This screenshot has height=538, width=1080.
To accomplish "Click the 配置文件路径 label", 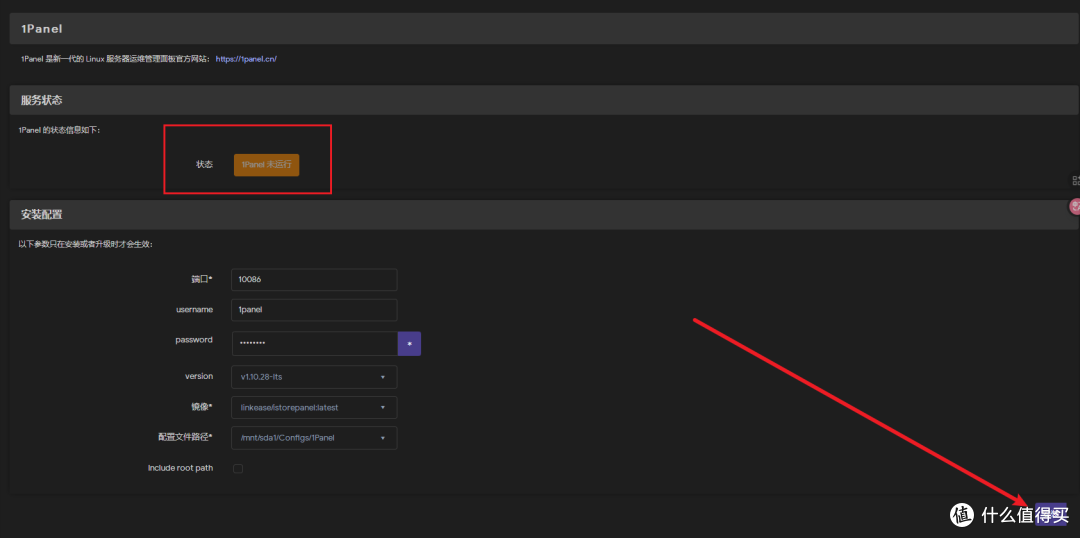I will pyautogui.click(x=185, y=437).
